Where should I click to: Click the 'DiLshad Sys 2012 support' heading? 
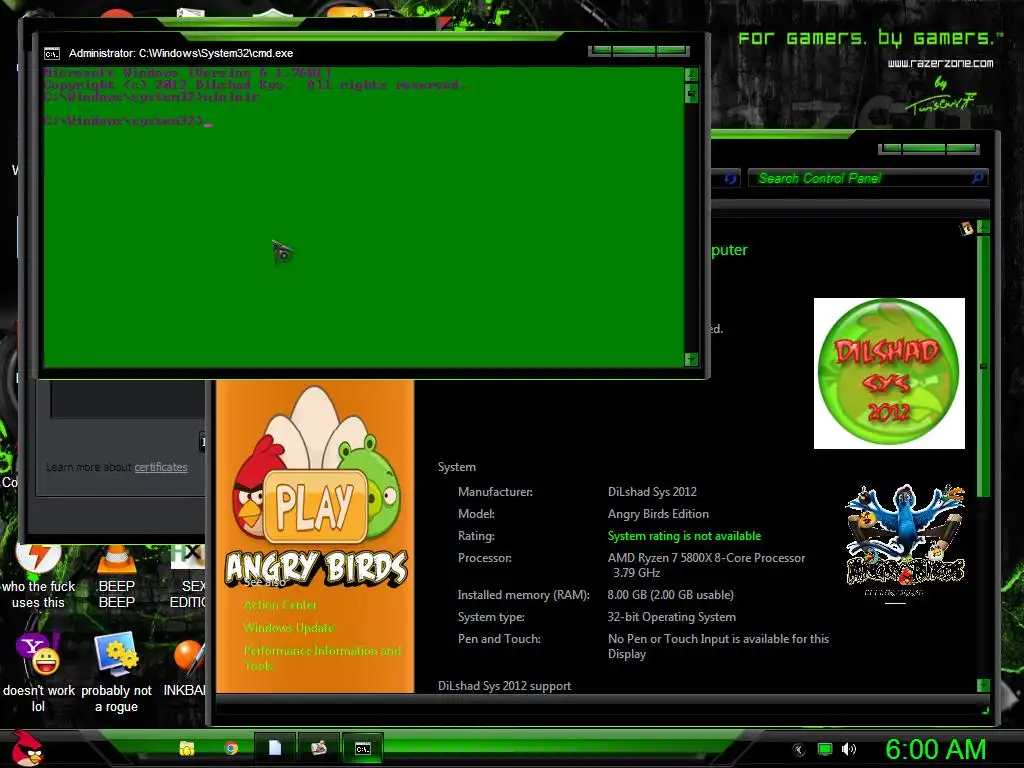point(504,686)
